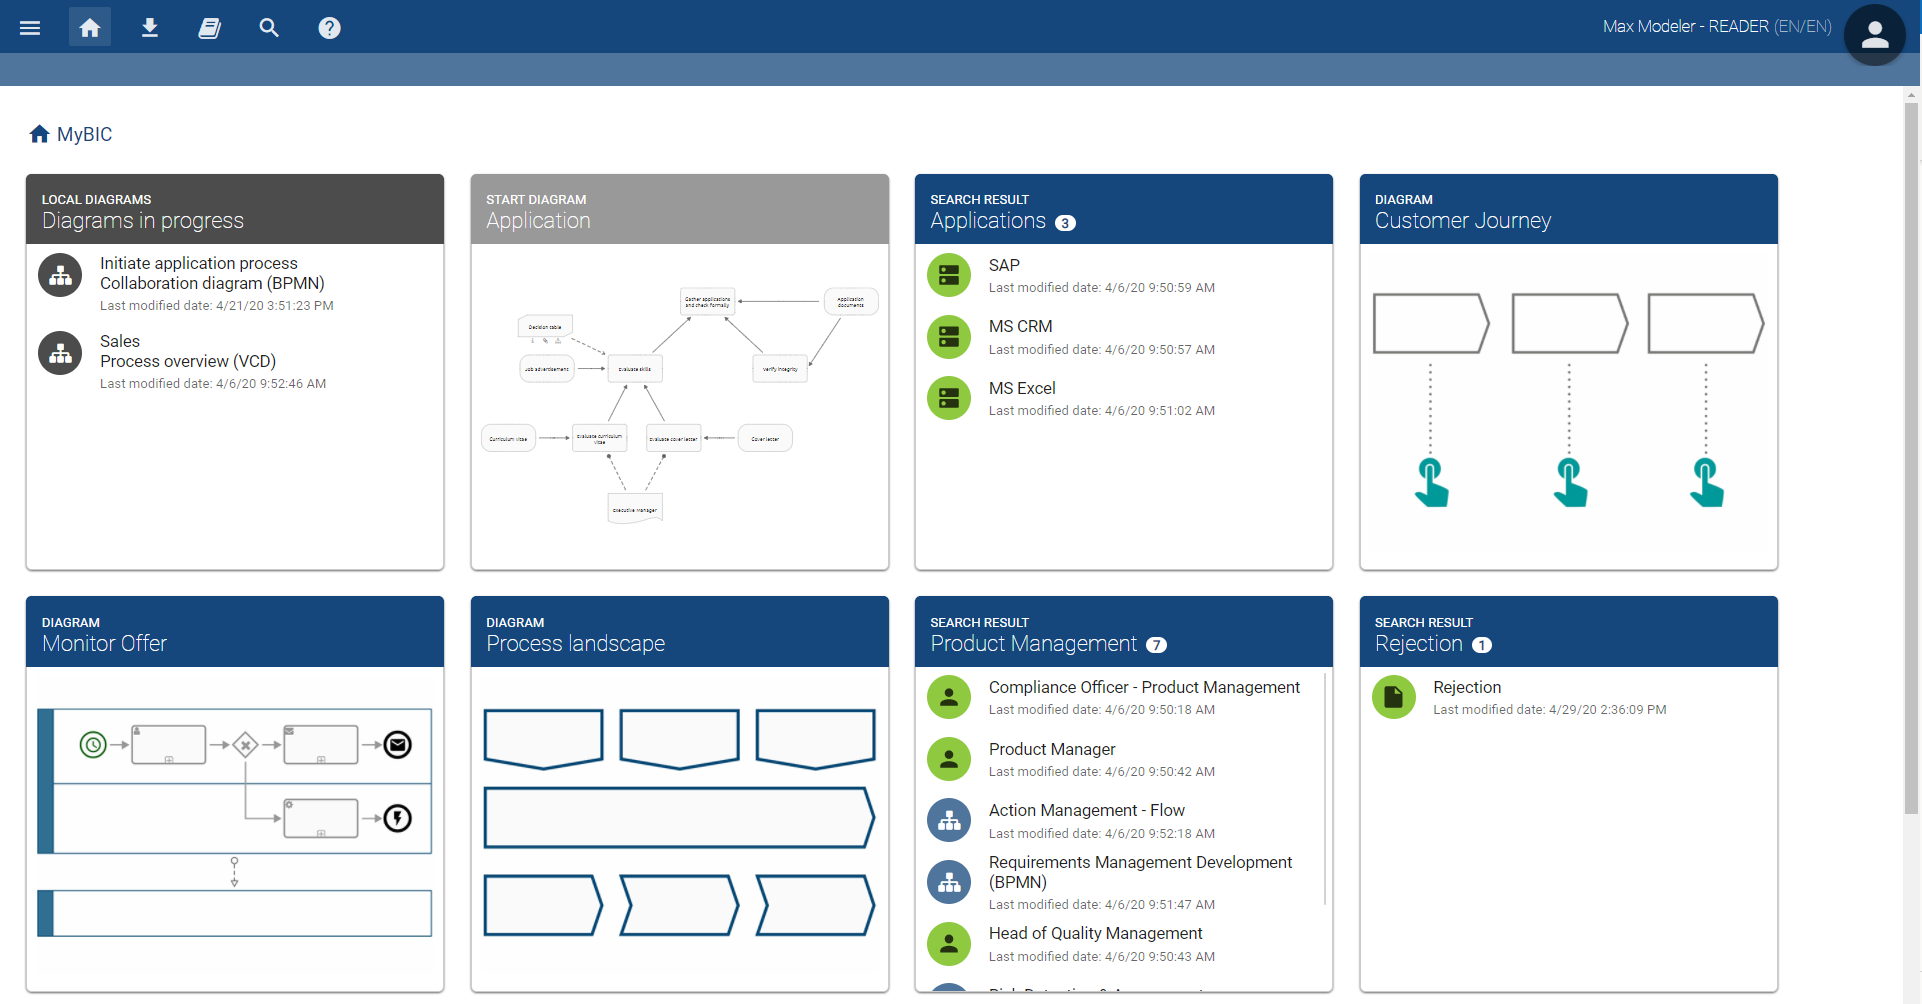Viewport: 1922px width, 1004px height.
Task: Click the Rejection document icon
Action: coord(1393,697)
